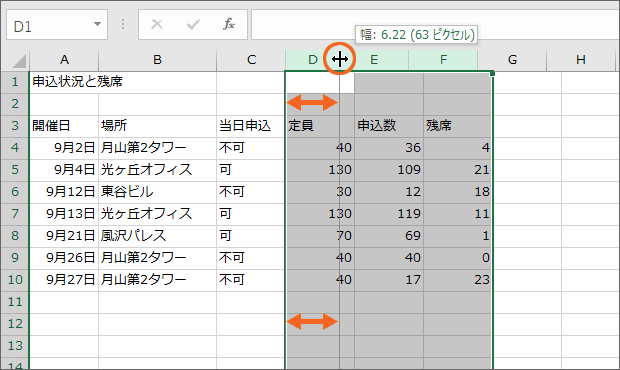Screen dimensions: 620x370
Task: Select row 2 header
Action: [15, 104]
